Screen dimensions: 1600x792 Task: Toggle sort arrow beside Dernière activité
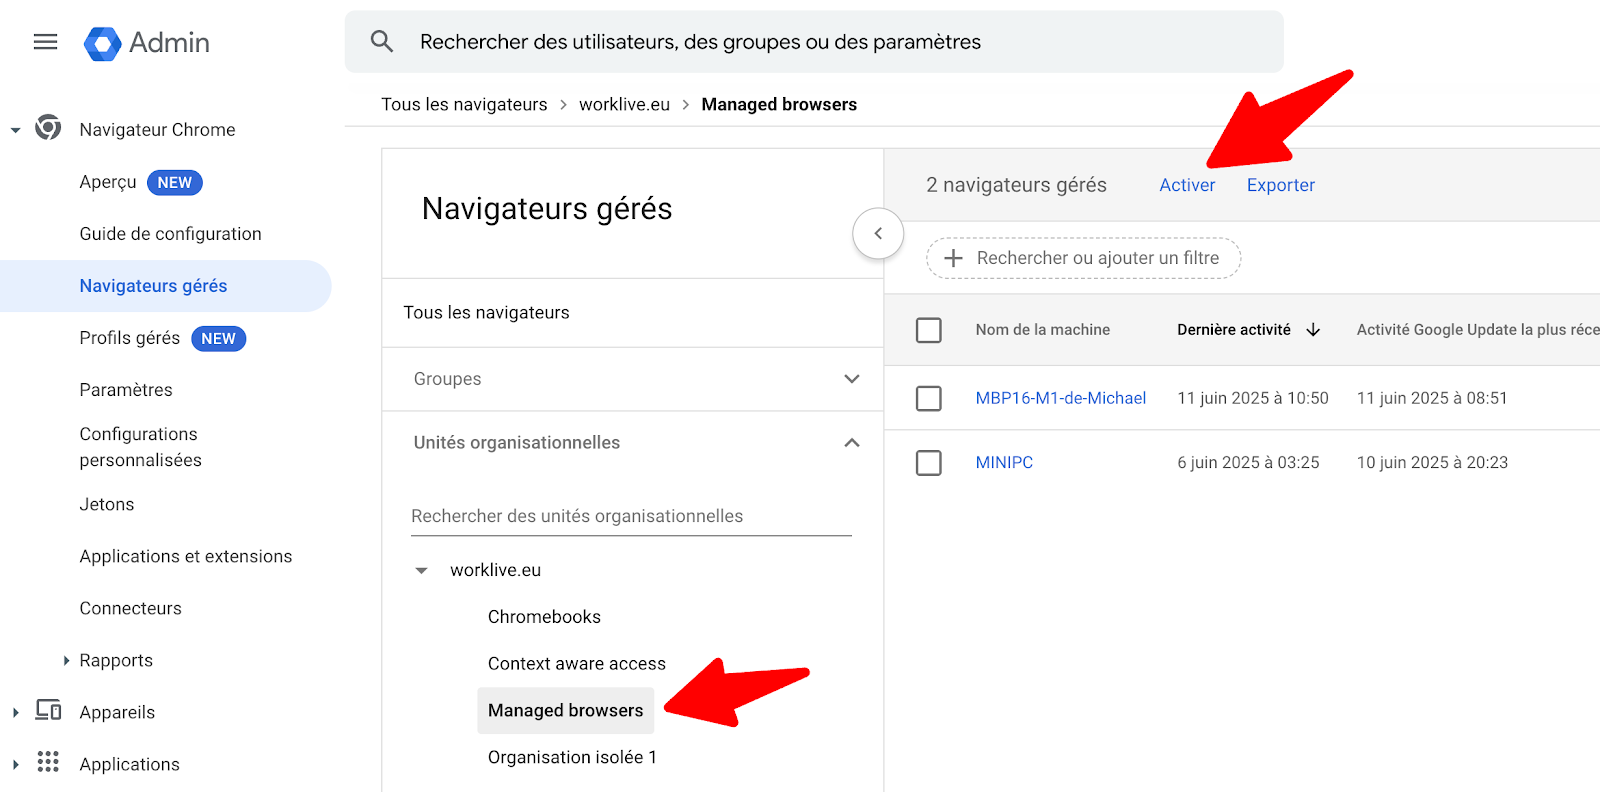click(x=1314, y=330)
